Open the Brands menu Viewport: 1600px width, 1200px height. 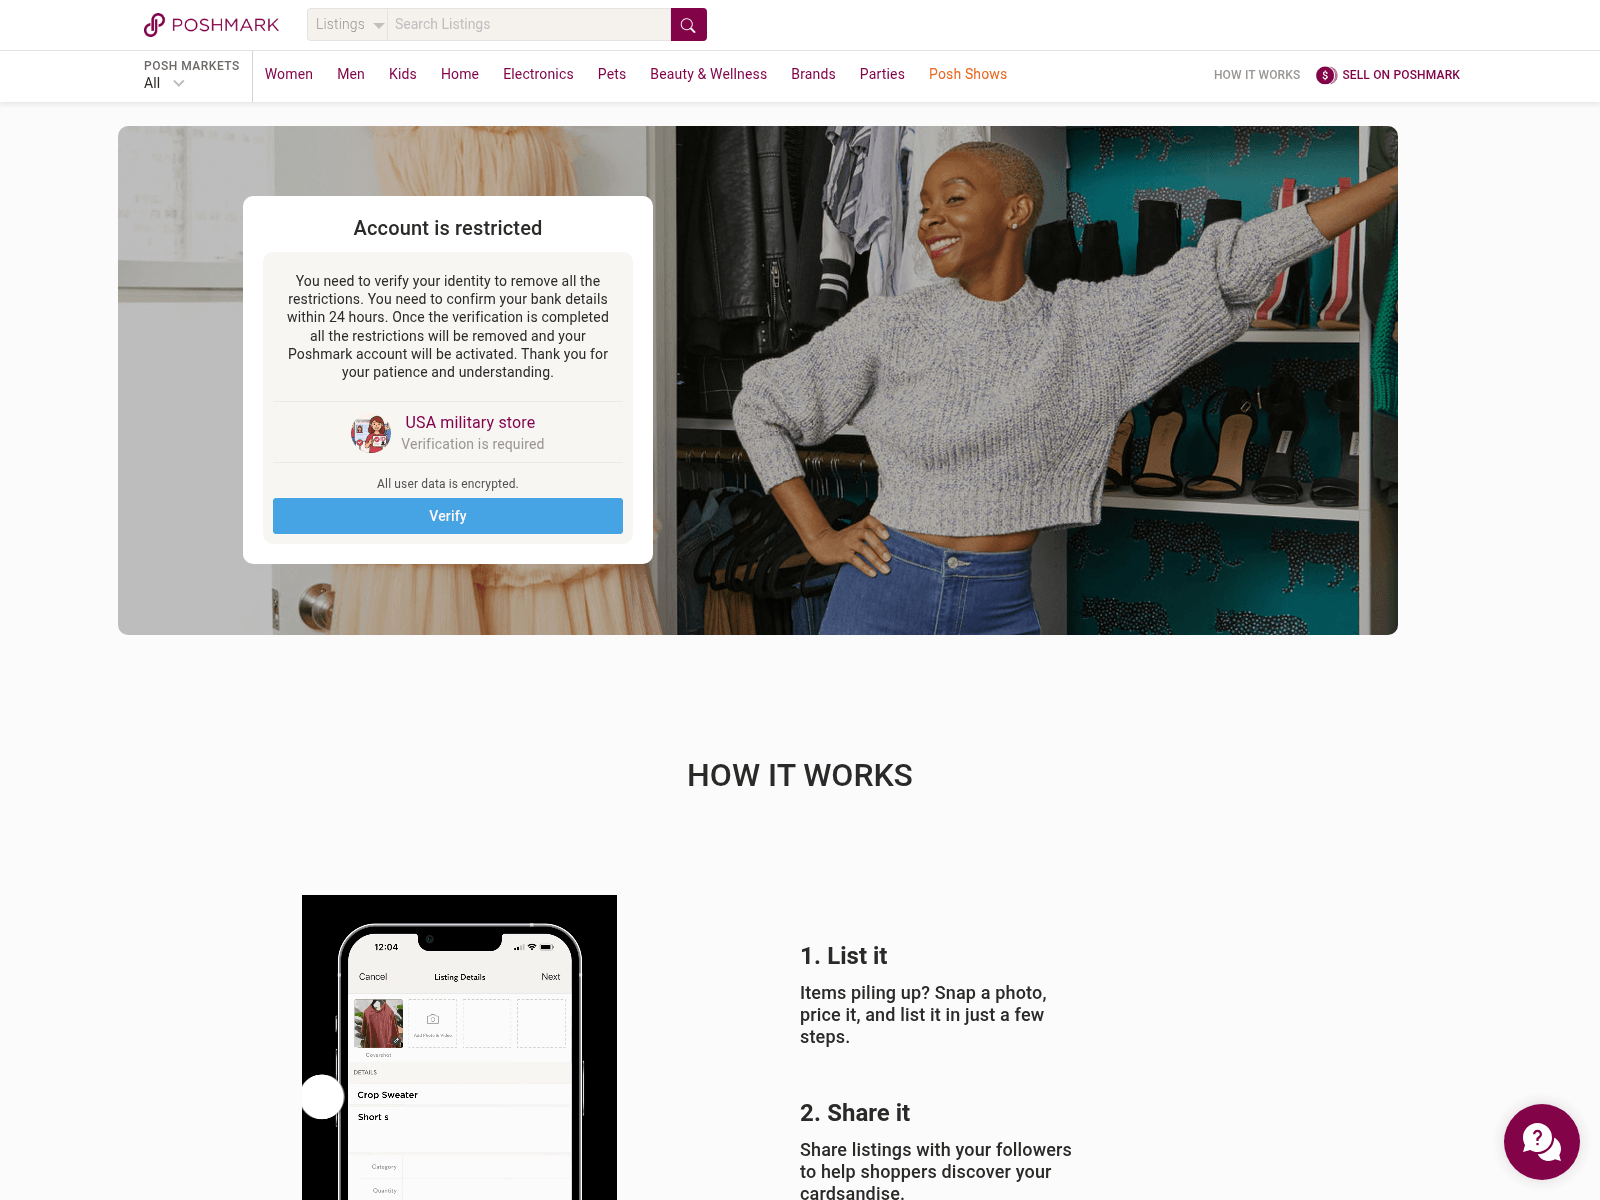pos(813,74)
